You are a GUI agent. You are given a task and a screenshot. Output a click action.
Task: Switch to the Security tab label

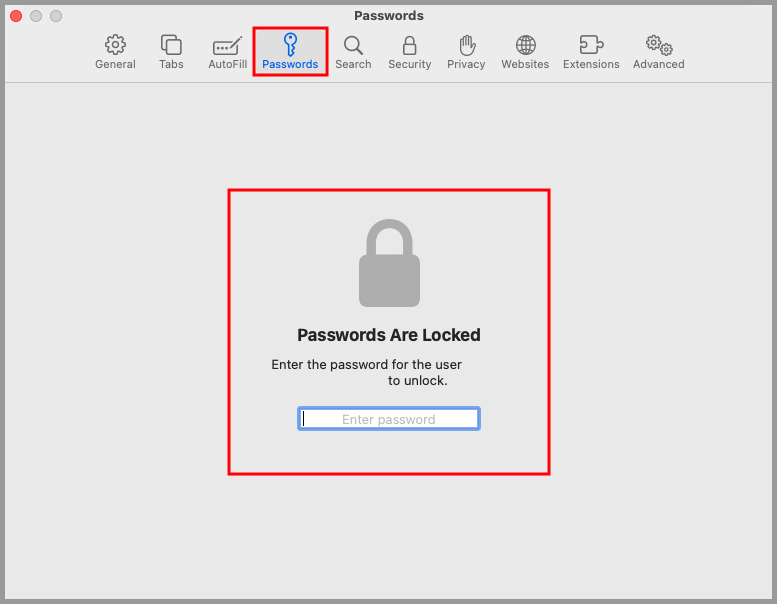click(x=409, y=64)
